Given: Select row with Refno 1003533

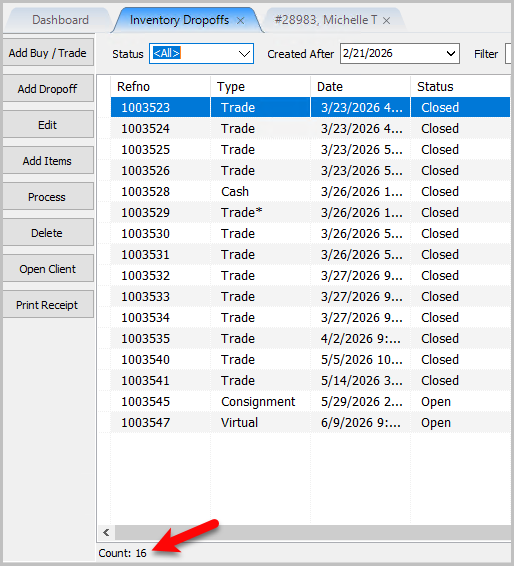Looking at the screenshot, I should point(310,296).
